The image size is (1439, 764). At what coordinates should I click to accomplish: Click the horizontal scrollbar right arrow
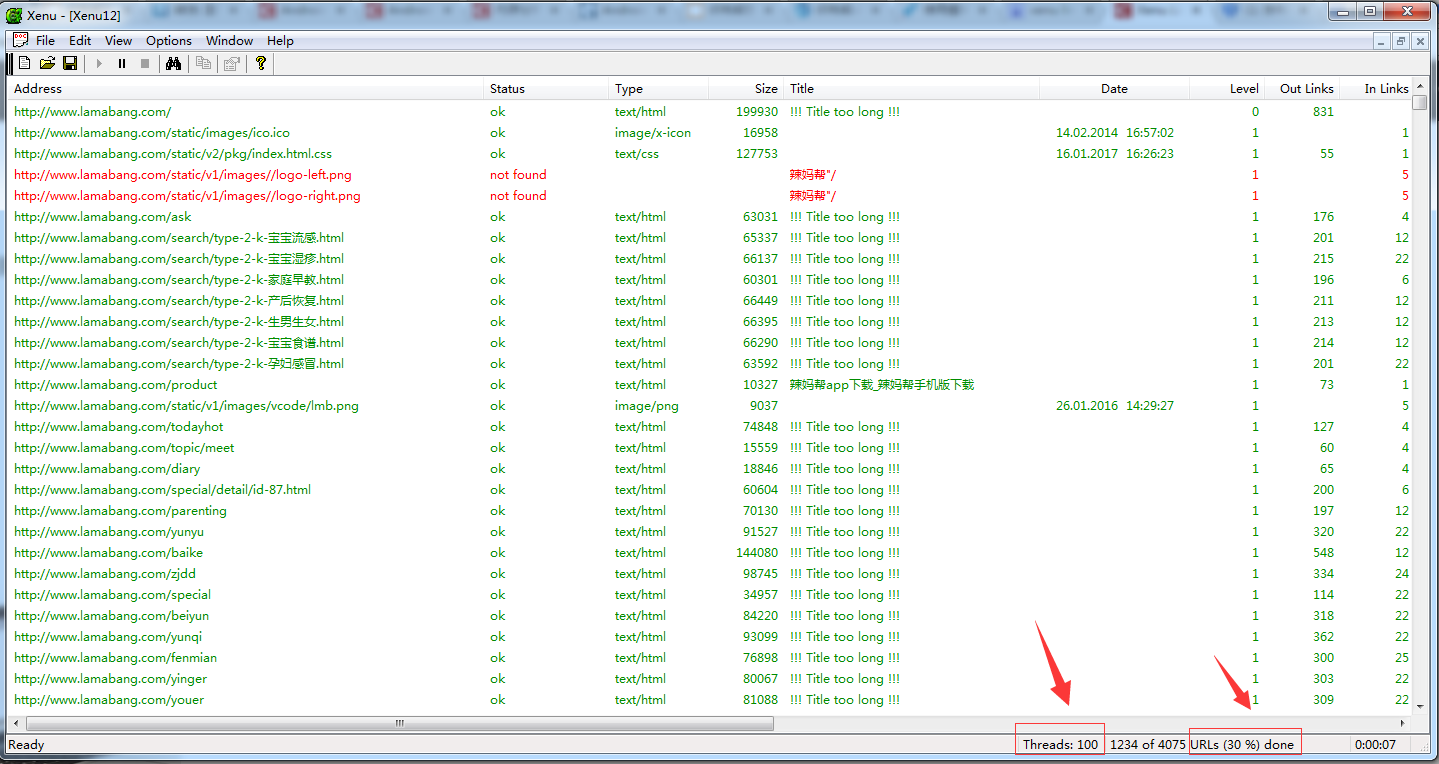coord(1403,722)
